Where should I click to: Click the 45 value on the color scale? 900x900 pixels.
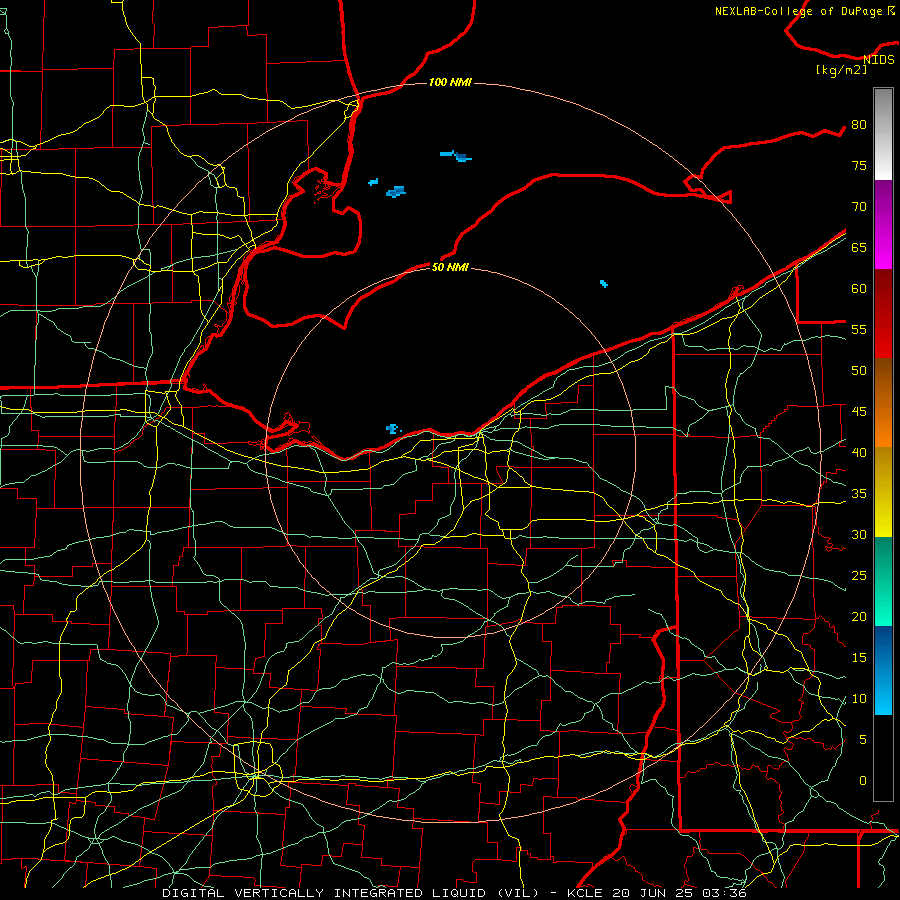859,412
